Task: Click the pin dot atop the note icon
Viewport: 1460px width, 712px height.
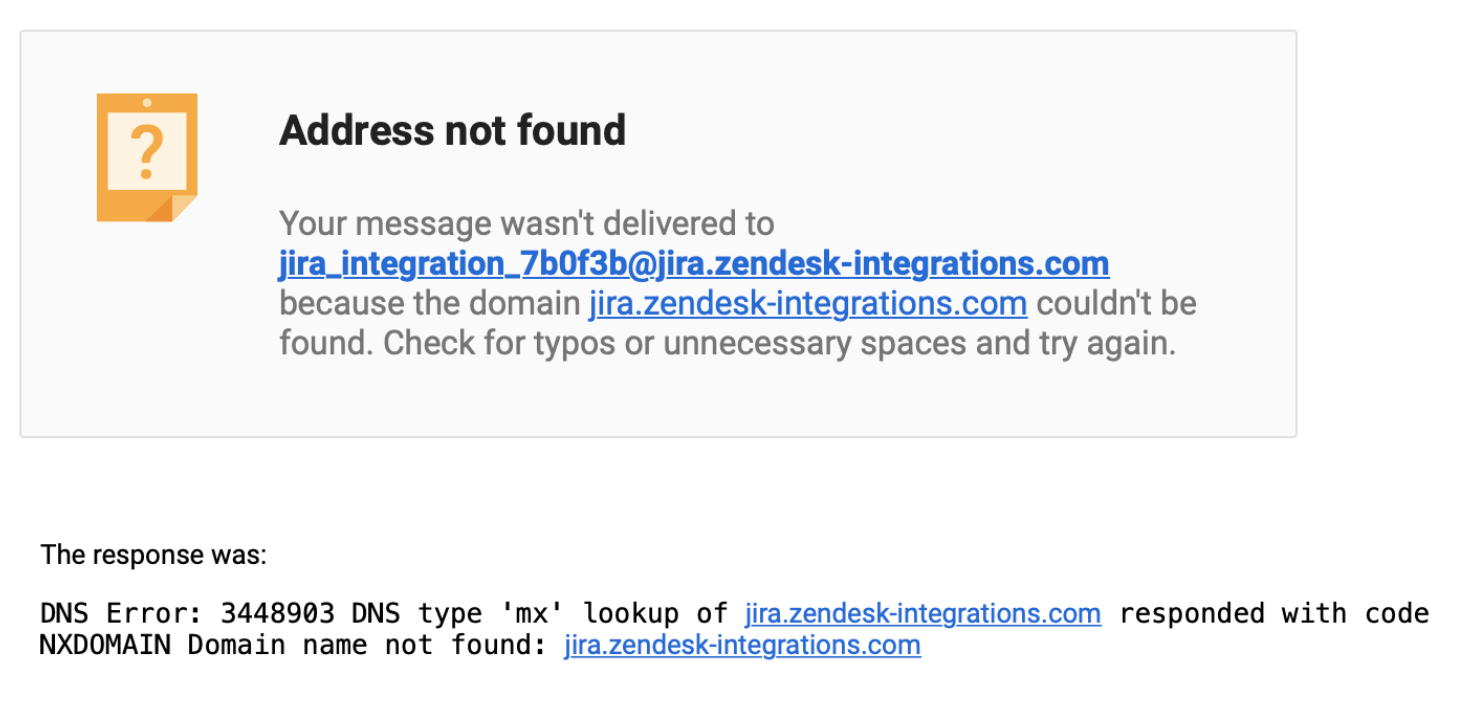Action: (147, 102)
